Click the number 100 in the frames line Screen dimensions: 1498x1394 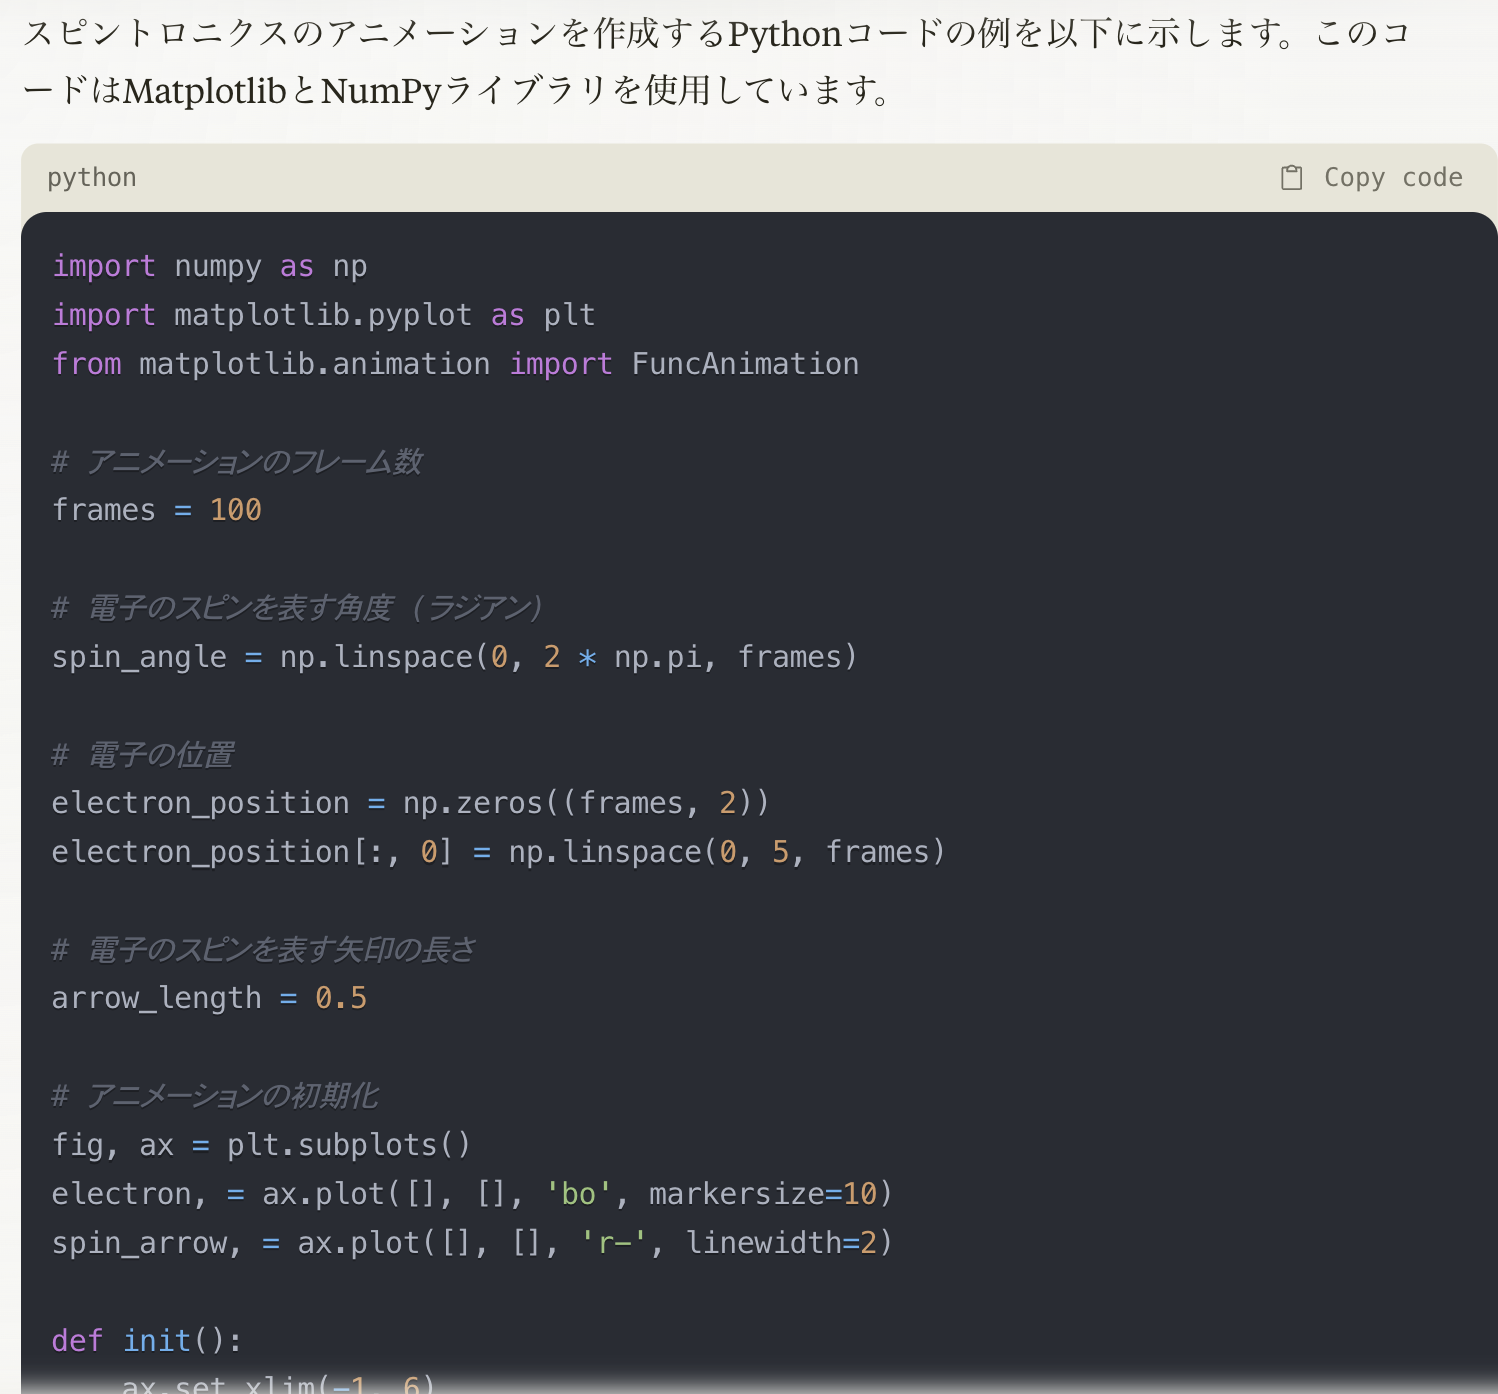click(236, 510)
